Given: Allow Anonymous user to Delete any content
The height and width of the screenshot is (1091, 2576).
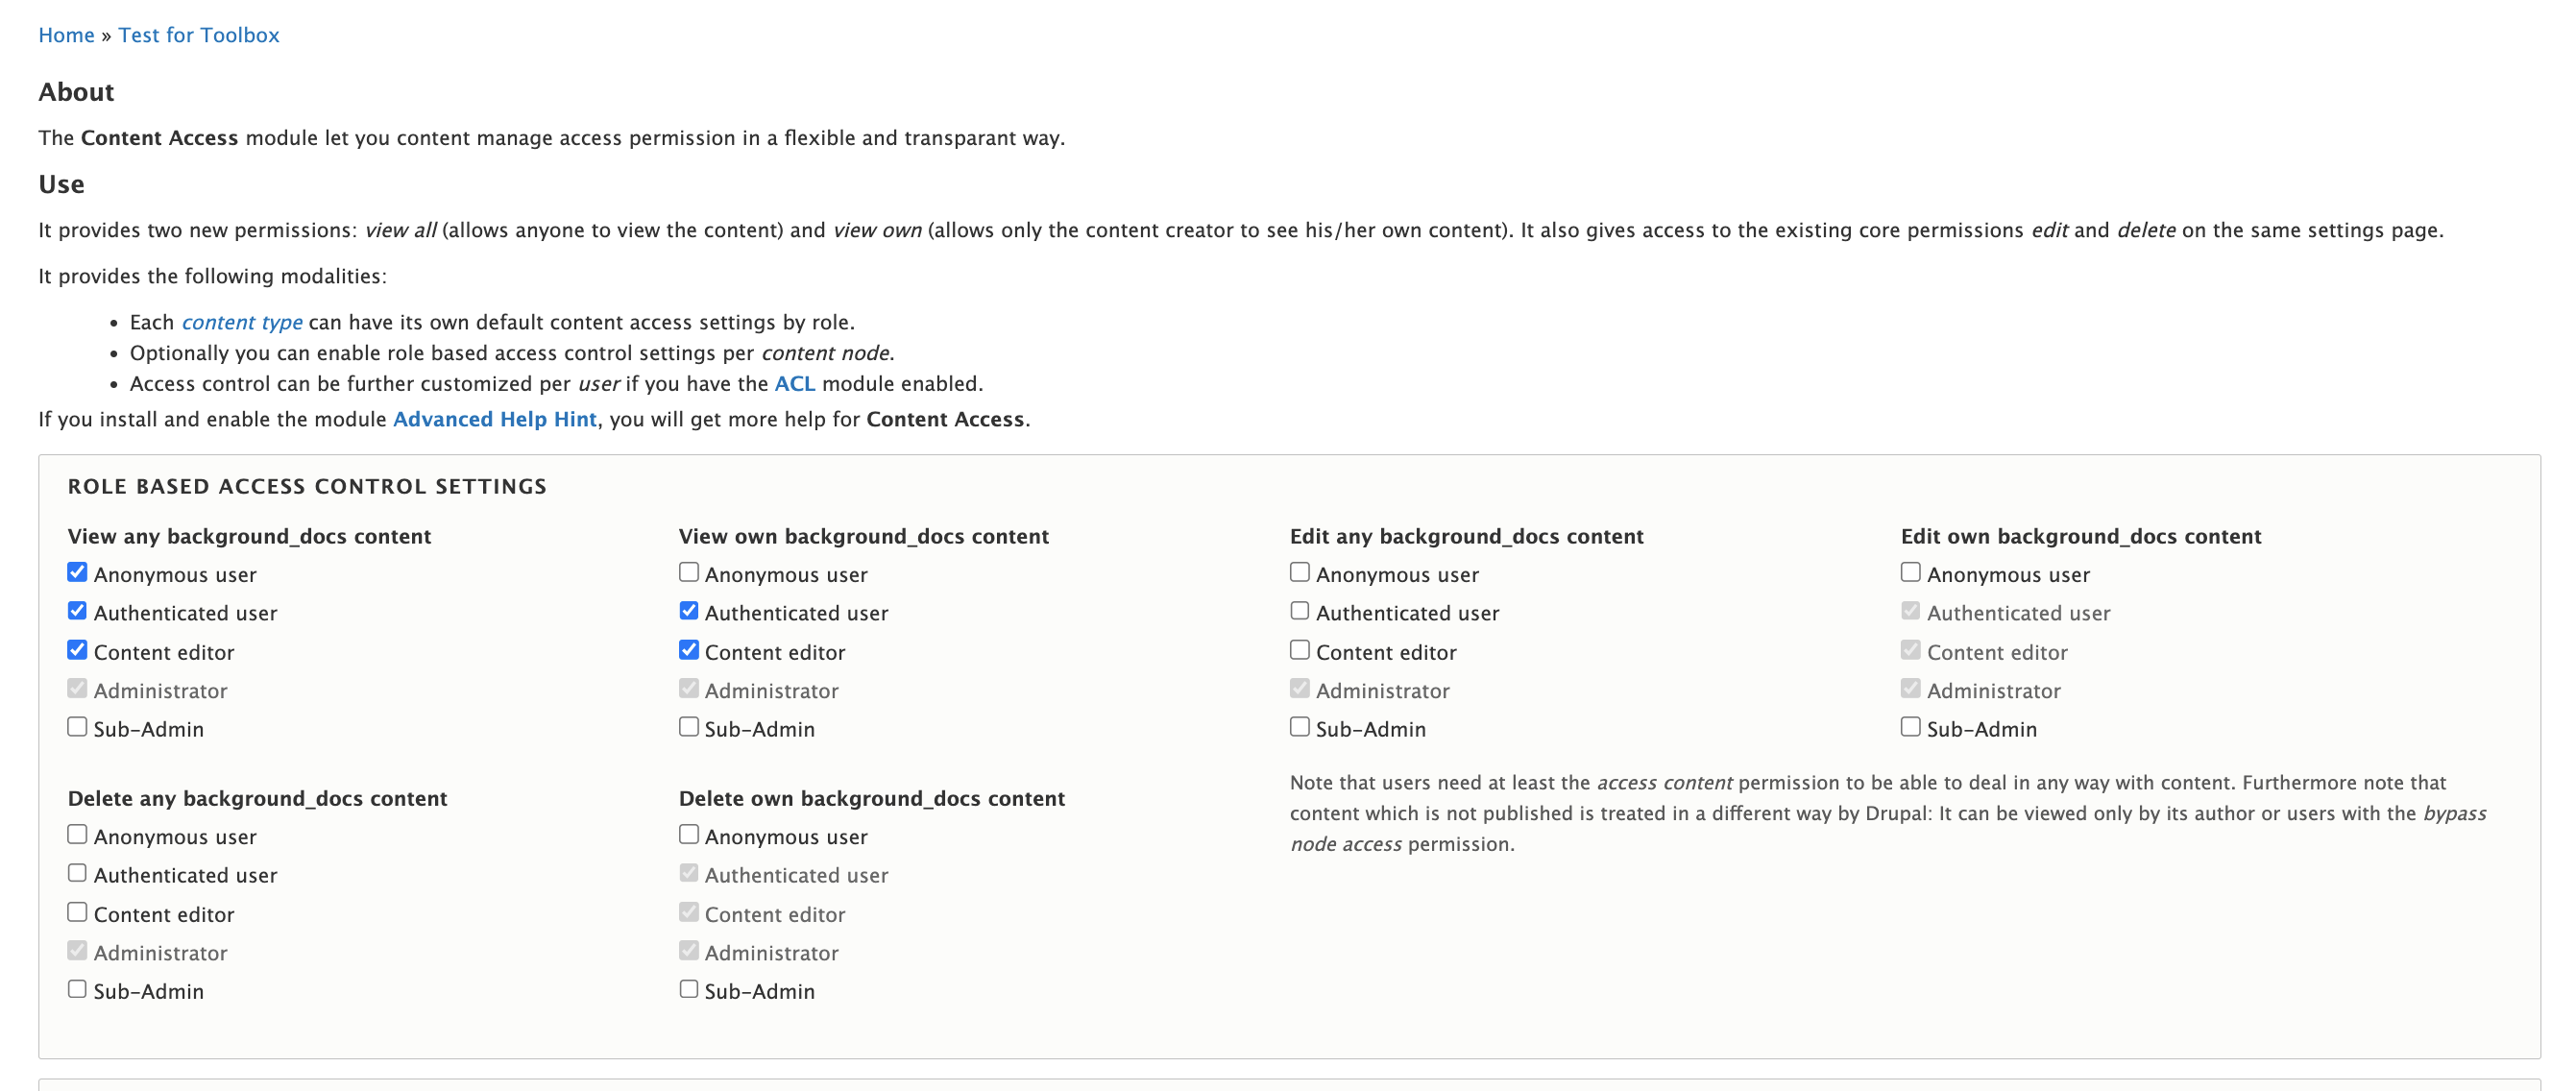Looking at the screenshot, I should click(77, 834).
